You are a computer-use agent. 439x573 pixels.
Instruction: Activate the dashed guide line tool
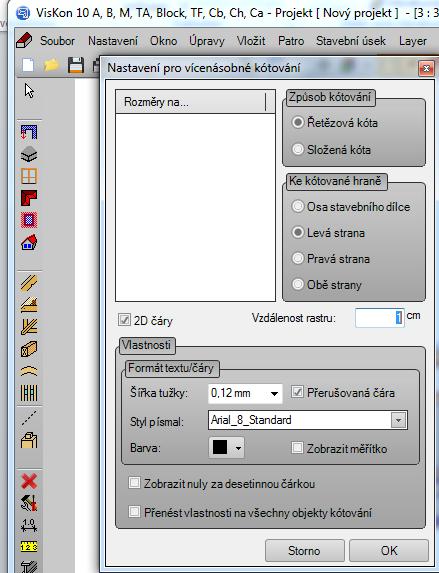(29, 418)
